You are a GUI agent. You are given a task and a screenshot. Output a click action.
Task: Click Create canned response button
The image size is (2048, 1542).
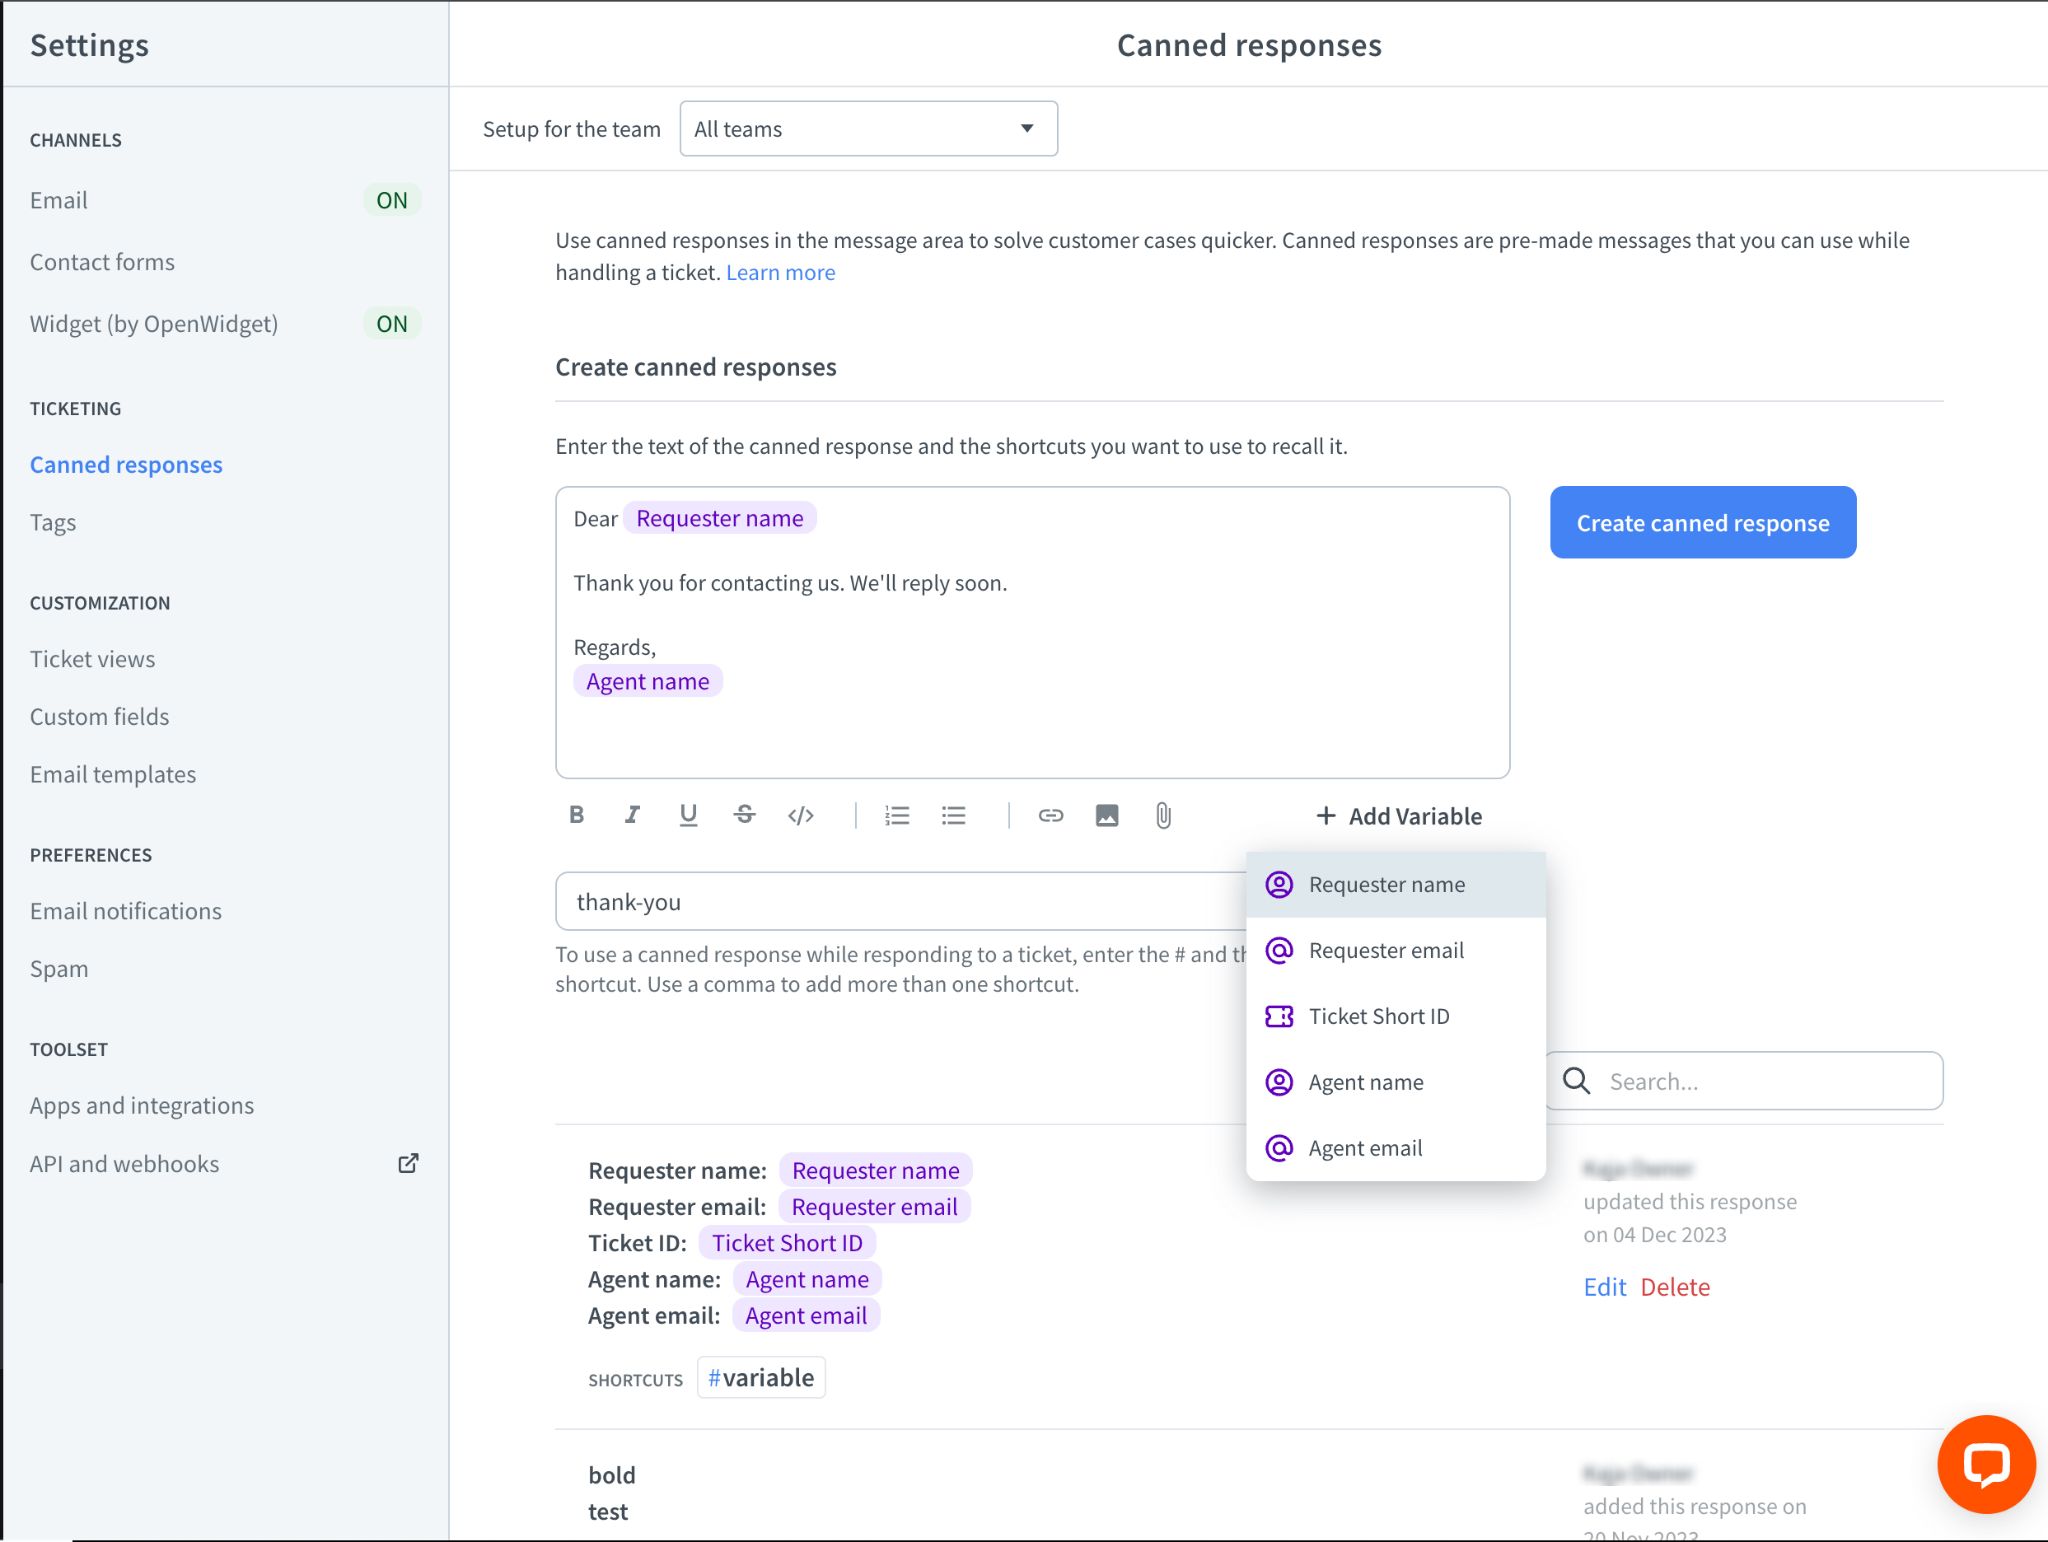1703,523
